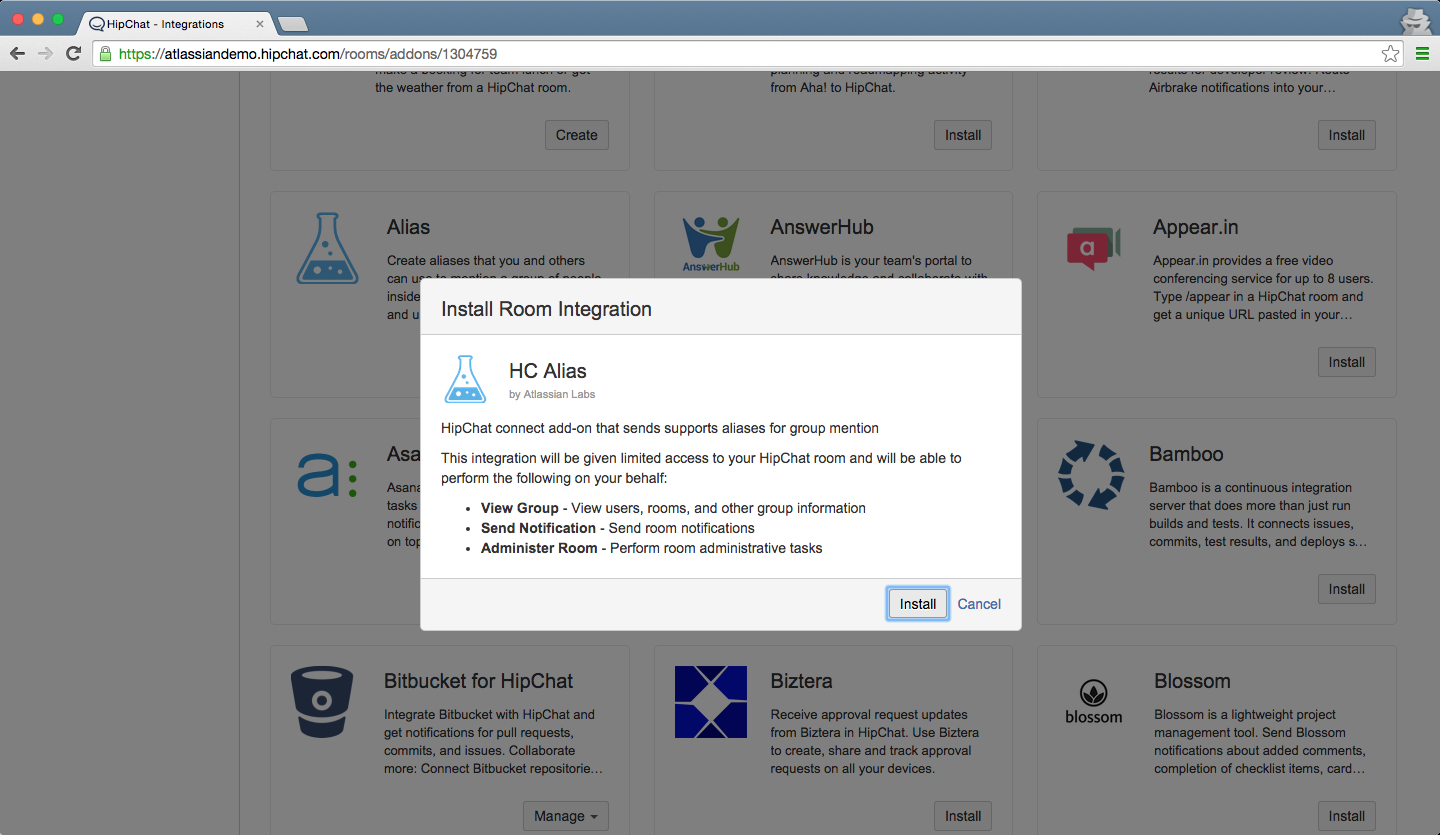The height and width of the screenshot is (835, 1440).
Task: Open a new browser tab
Action: point(292,24)
